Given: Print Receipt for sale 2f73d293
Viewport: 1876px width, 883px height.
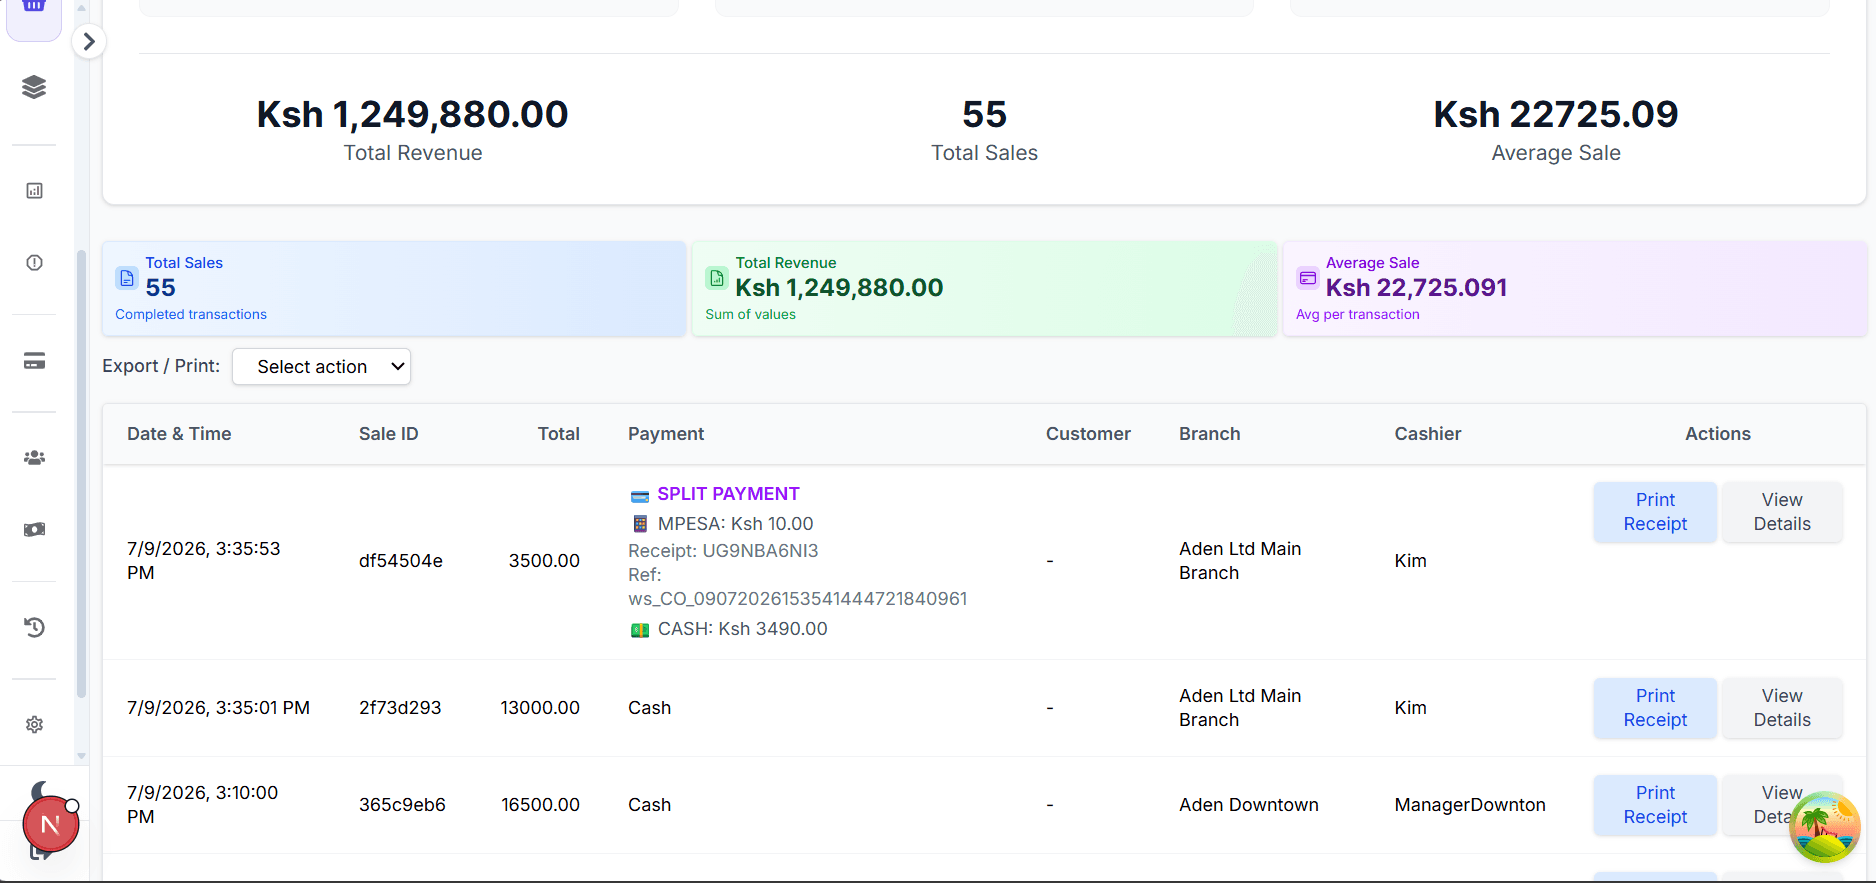Looking at the screenshot, I should point(1655,708).
